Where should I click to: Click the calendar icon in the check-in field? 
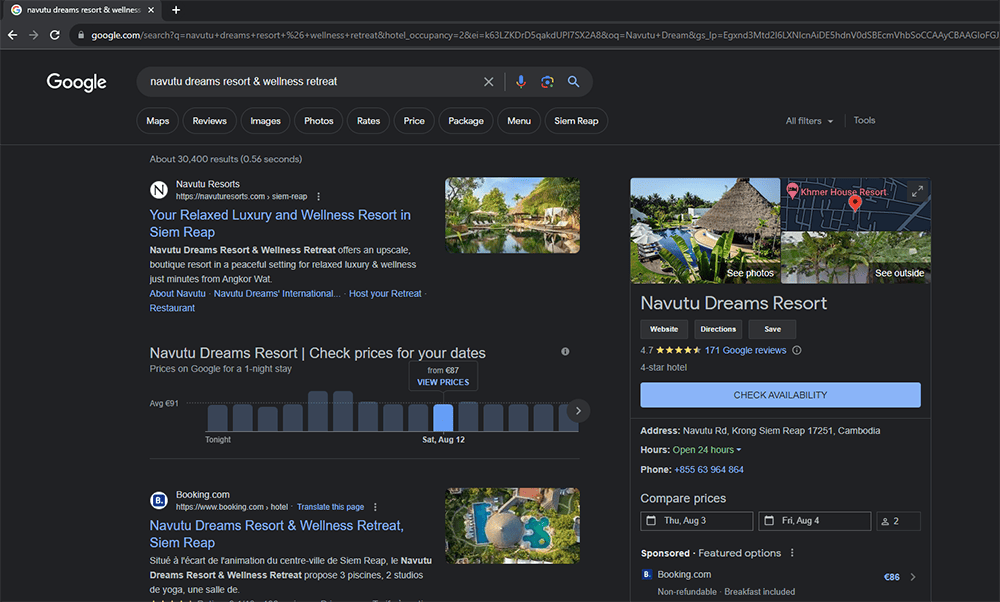pos(651,520)
